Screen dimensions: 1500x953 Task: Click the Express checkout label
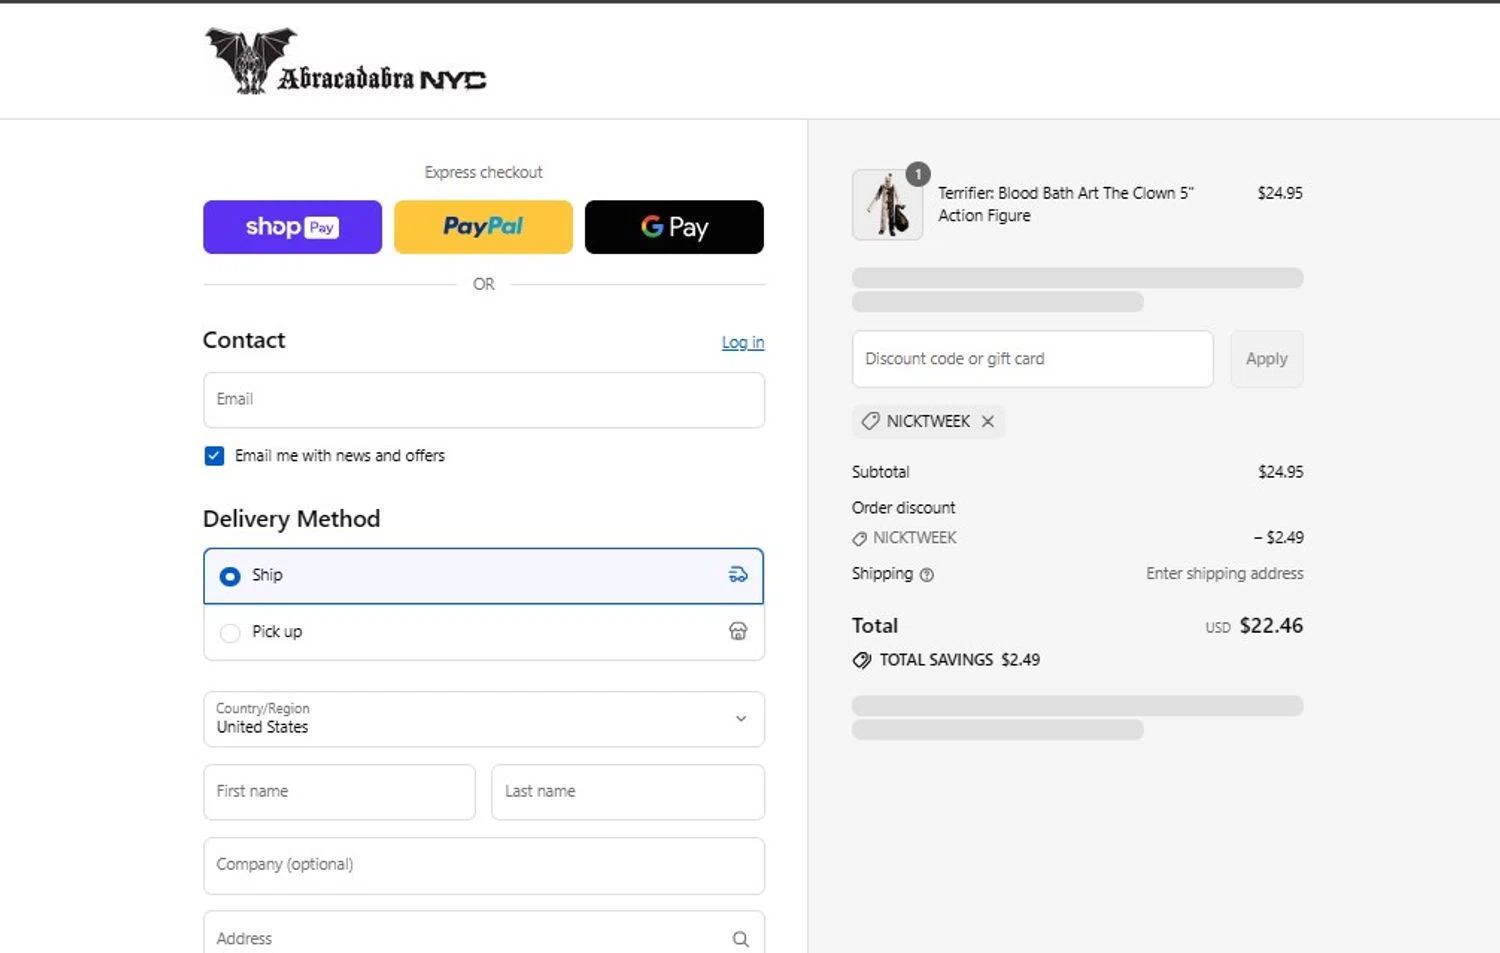tap(484, 172)
